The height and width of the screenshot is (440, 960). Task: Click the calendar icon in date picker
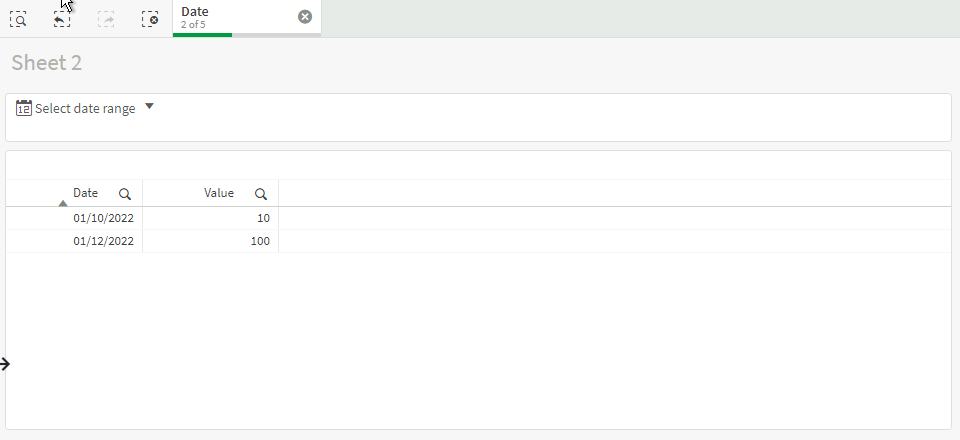coord(23,108)
